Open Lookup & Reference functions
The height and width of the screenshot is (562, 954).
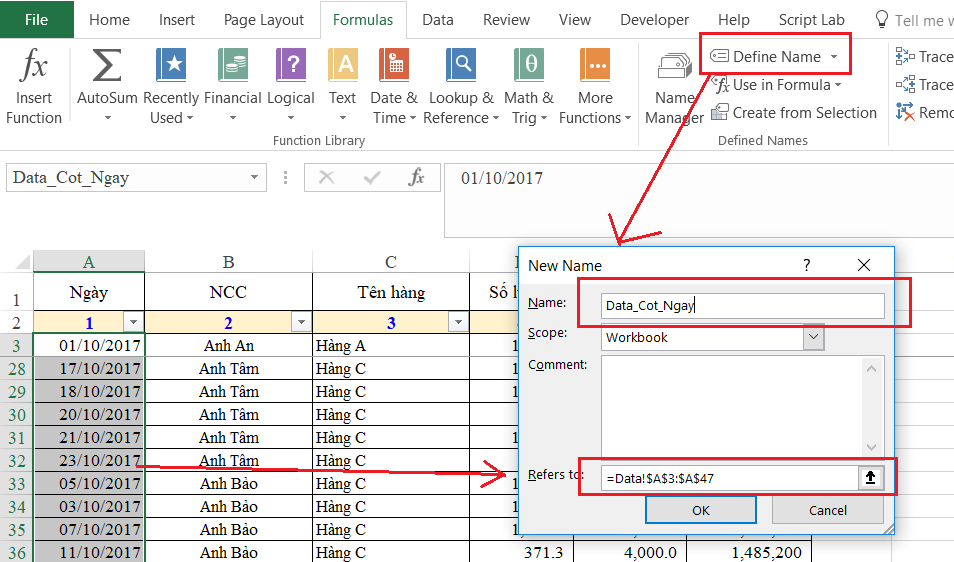pyautogui.click(x=461, y=87)
